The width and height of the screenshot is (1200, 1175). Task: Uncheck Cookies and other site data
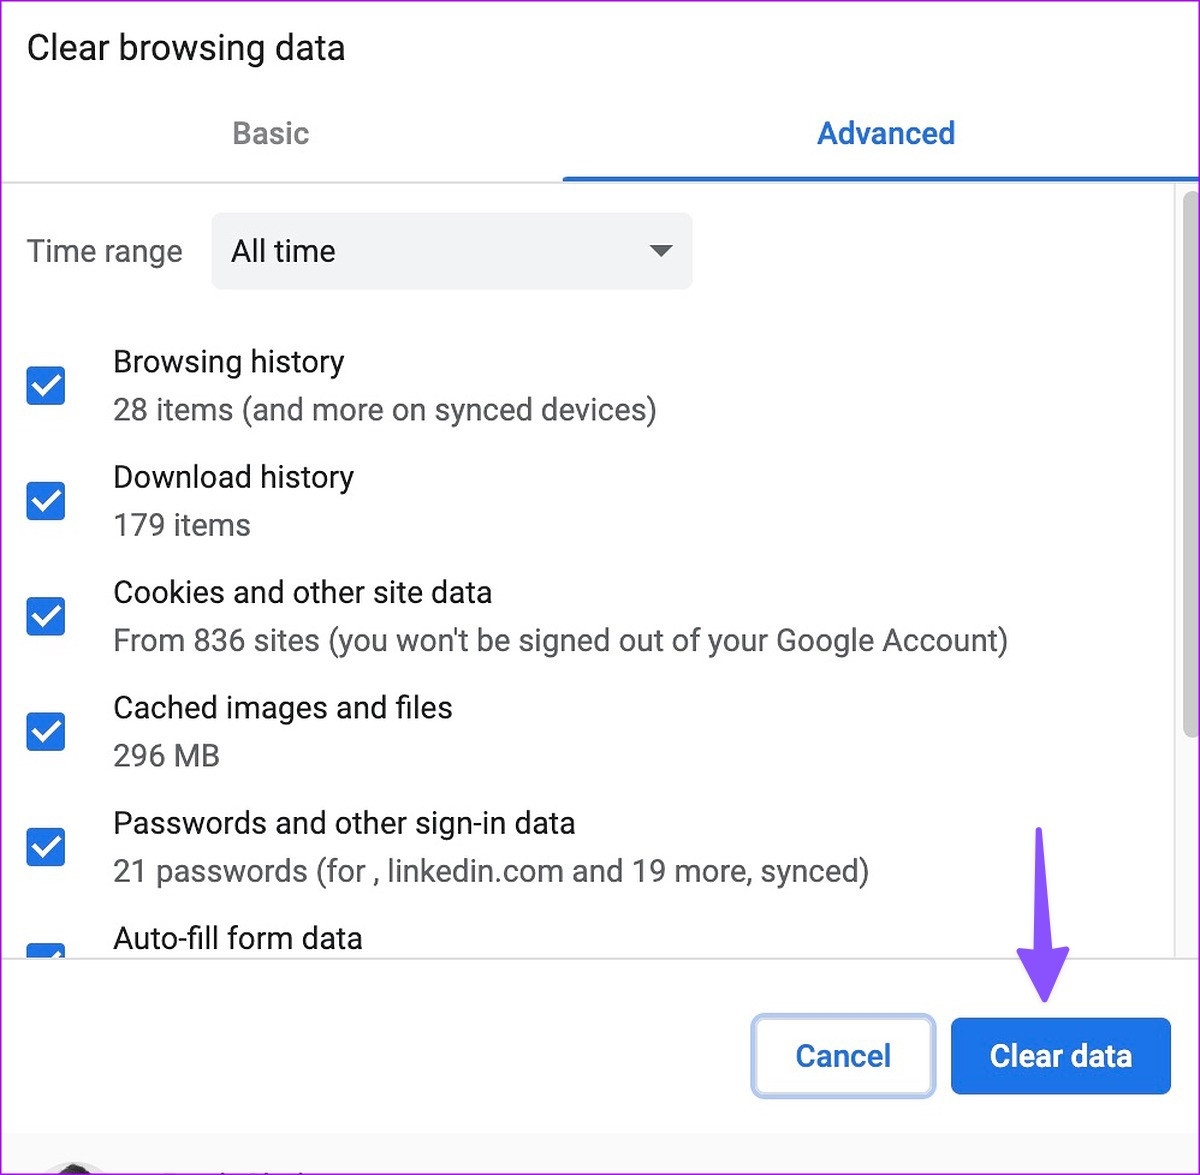click(x=45, y=616)
